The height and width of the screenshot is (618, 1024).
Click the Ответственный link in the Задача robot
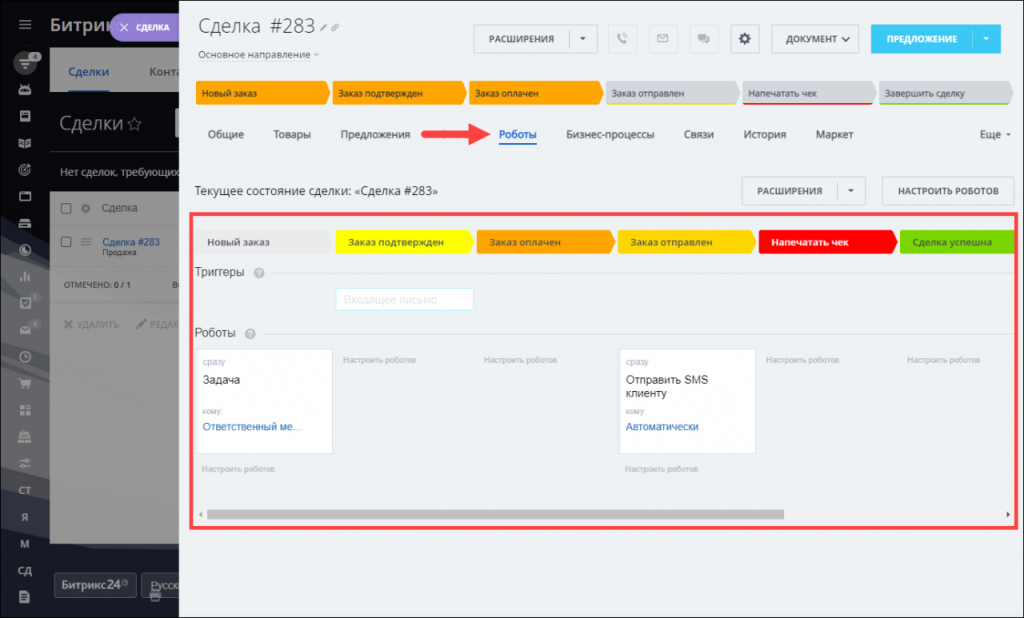pyautogui.click(x=252, y=426)
